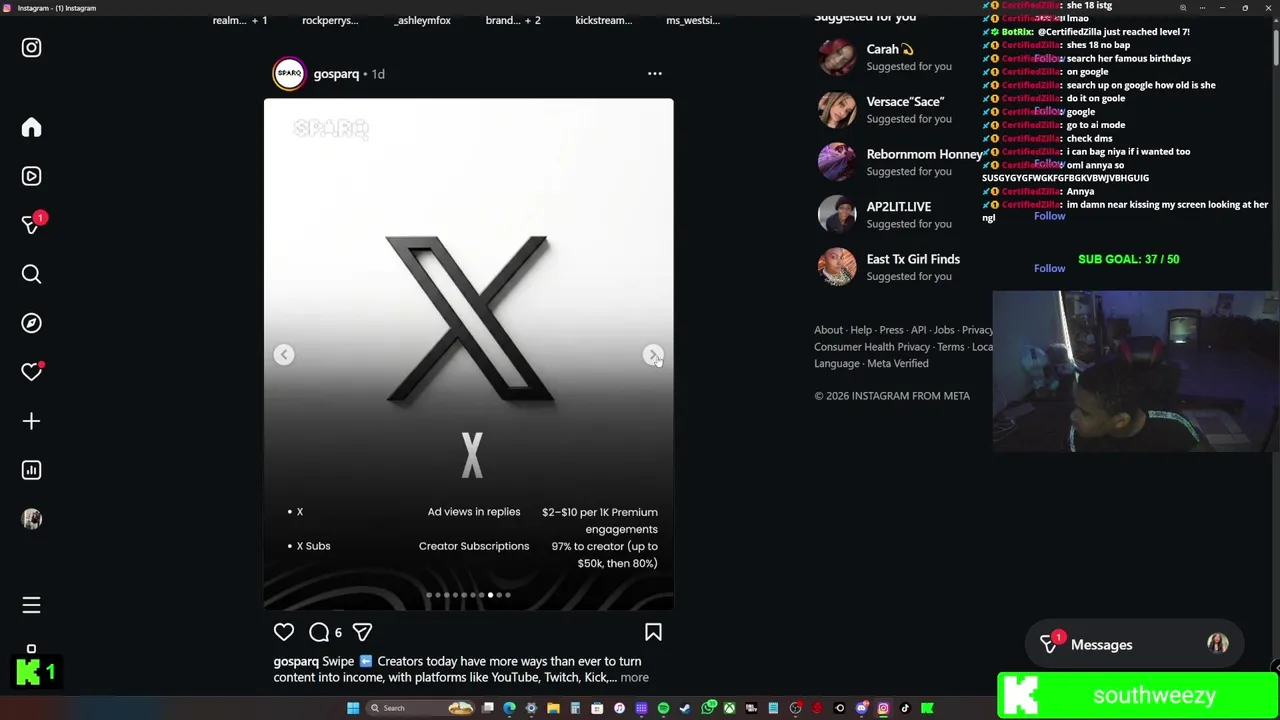The height and width of the screenshot is (720, 1280).
Task: Open Microsoft Edge from the taskbar
Action: 510,708
